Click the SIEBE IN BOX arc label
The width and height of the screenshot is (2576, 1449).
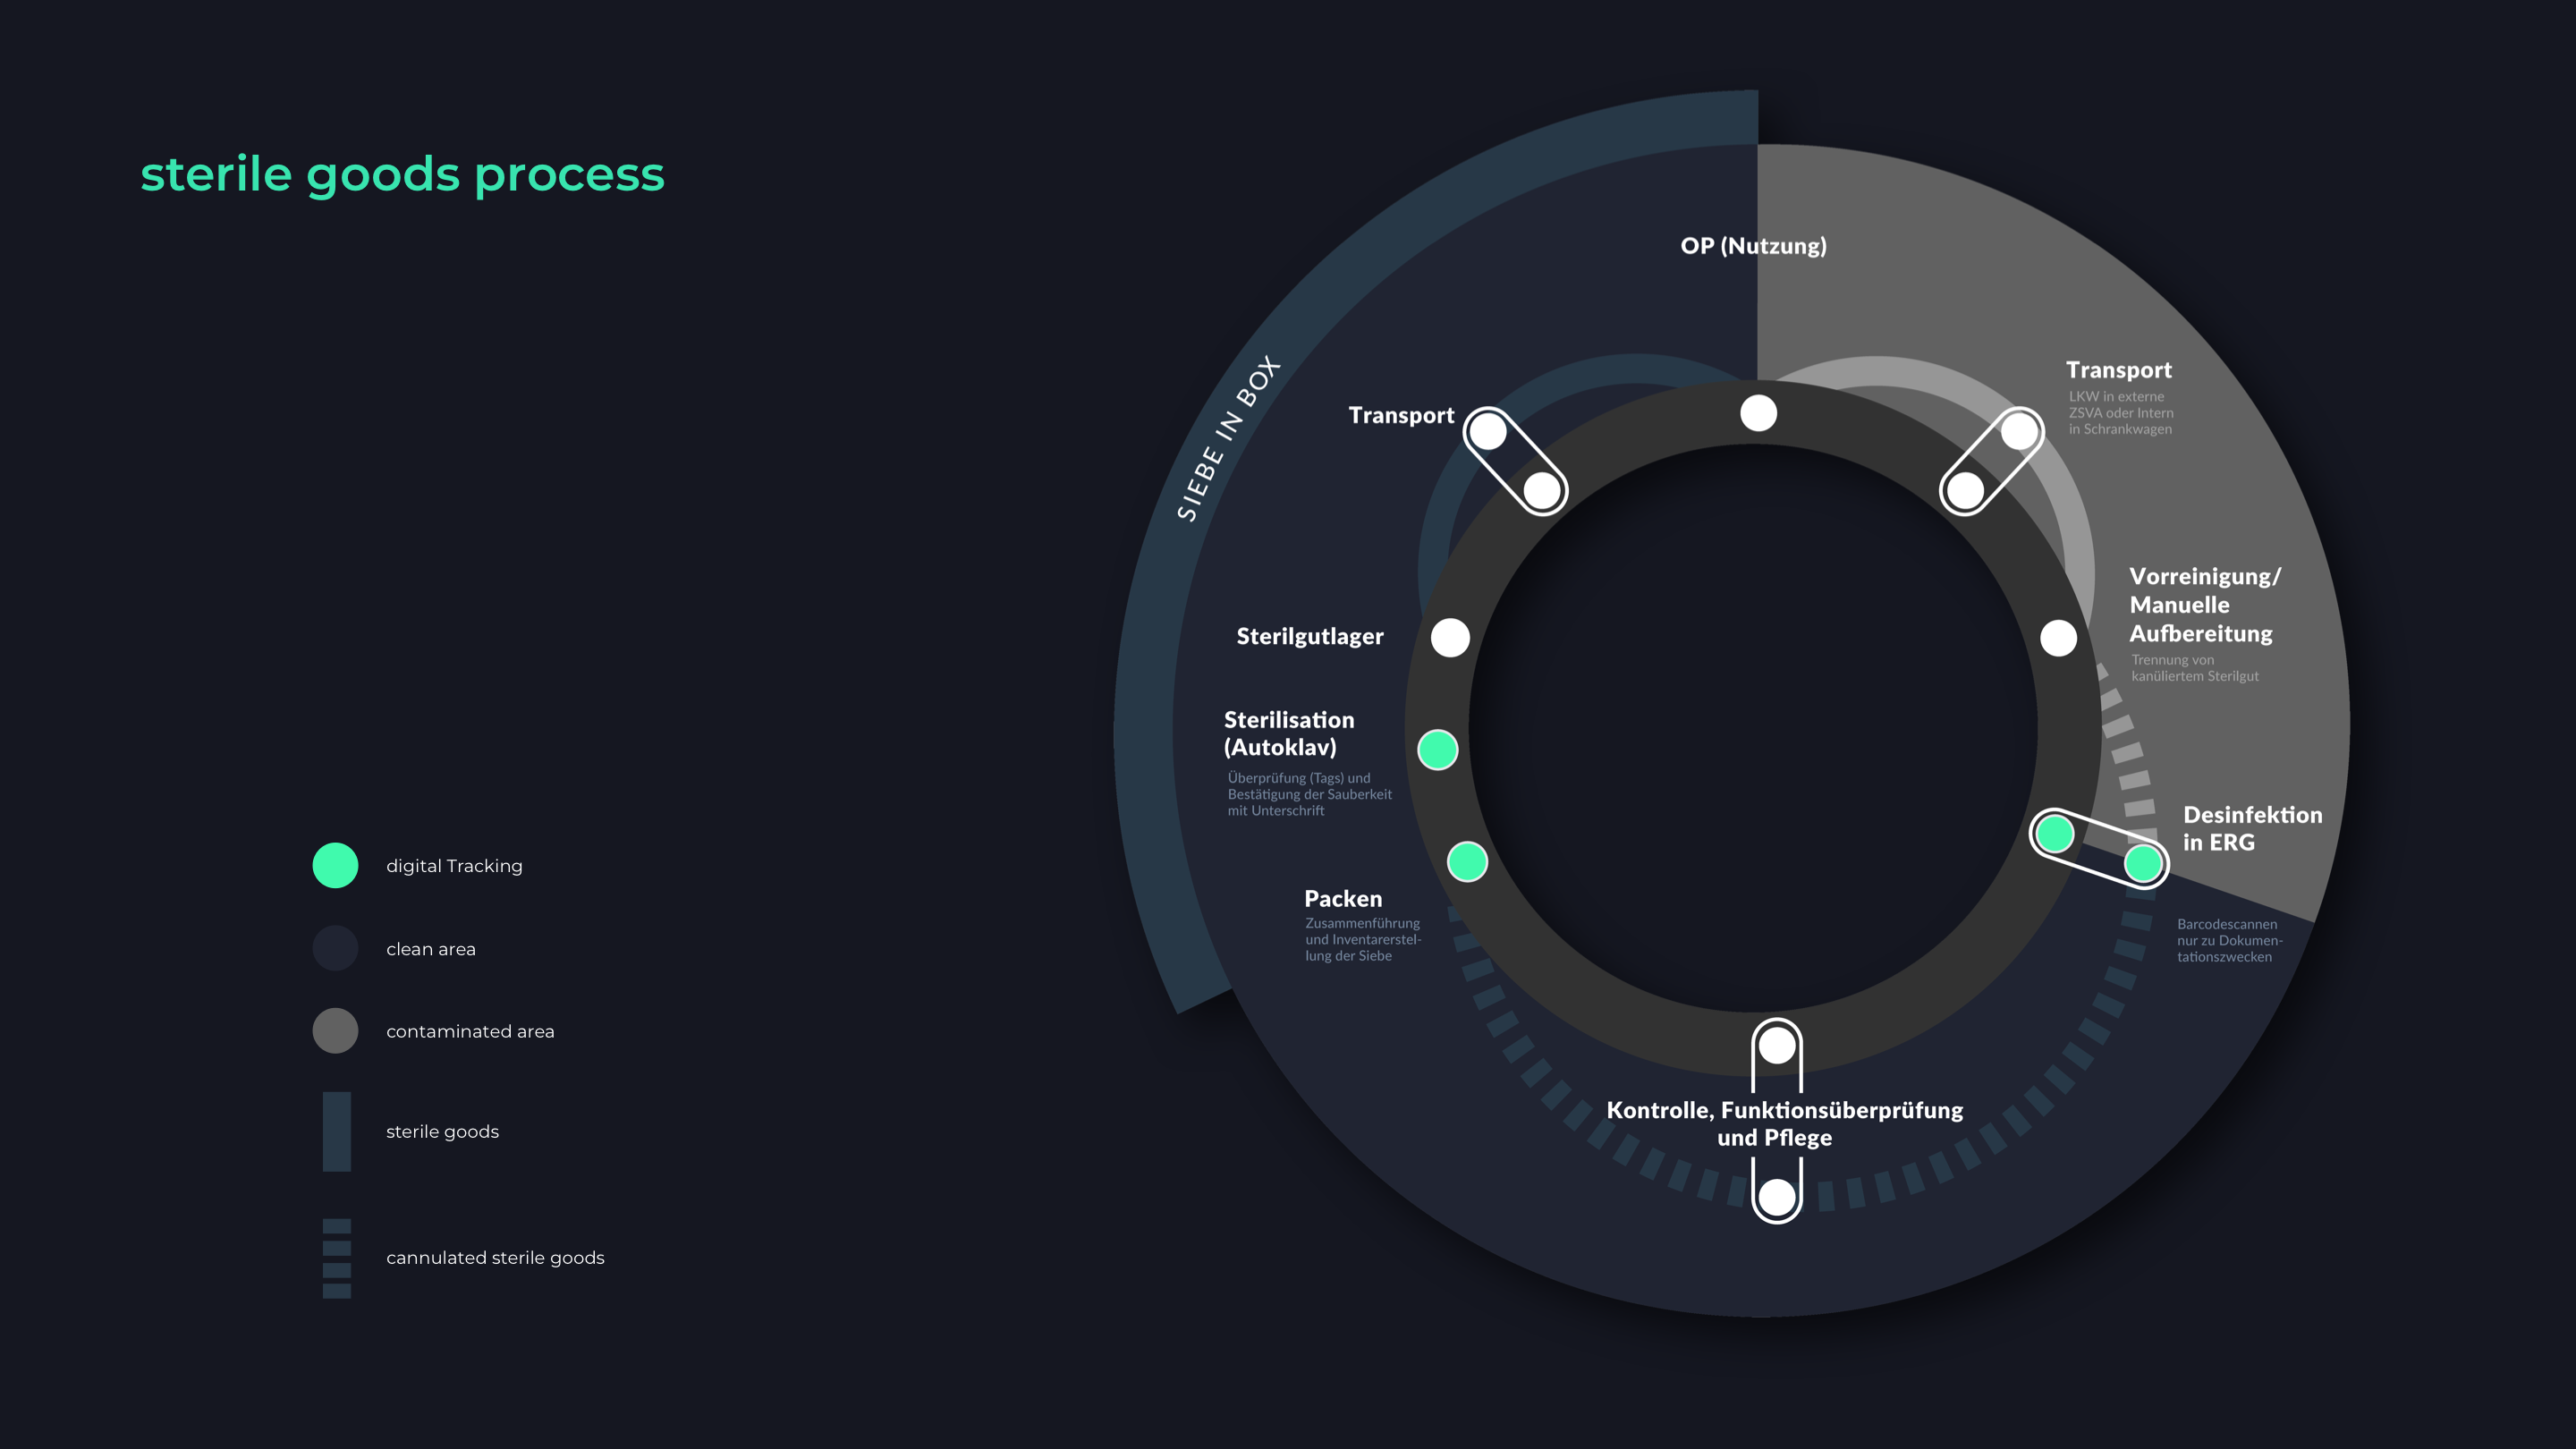[1227, 439]
